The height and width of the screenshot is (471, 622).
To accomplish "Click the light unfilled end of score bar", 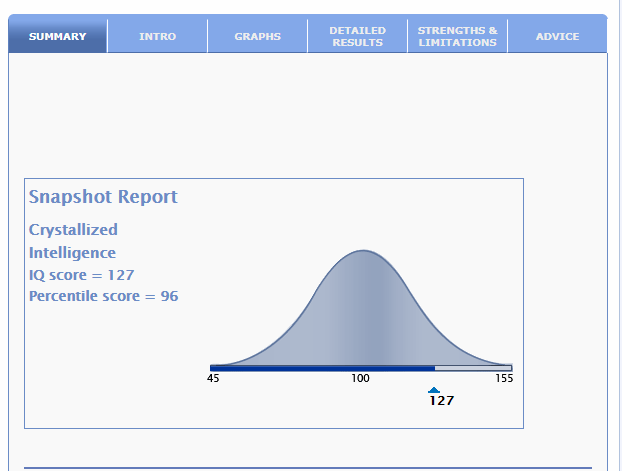I will click(473, 368).
